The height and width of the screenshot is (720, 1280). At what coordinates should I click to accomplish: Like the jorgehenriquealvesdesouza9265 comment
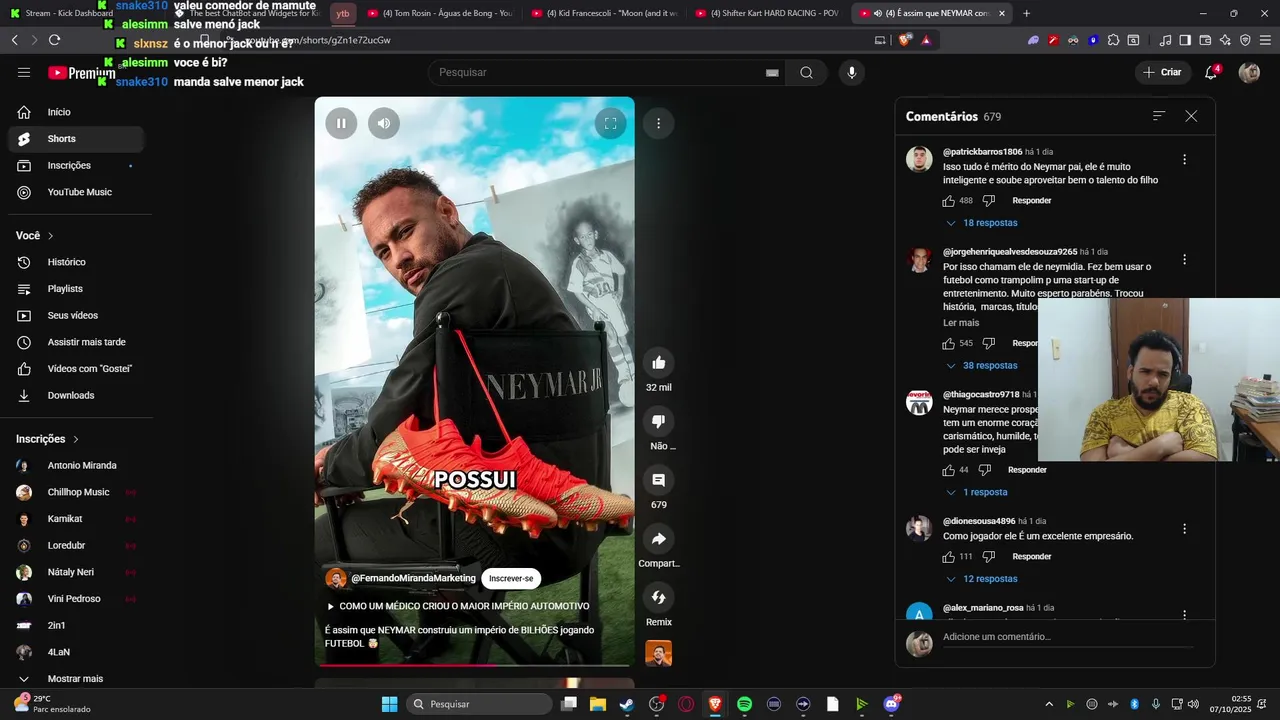tap(949, 344)
